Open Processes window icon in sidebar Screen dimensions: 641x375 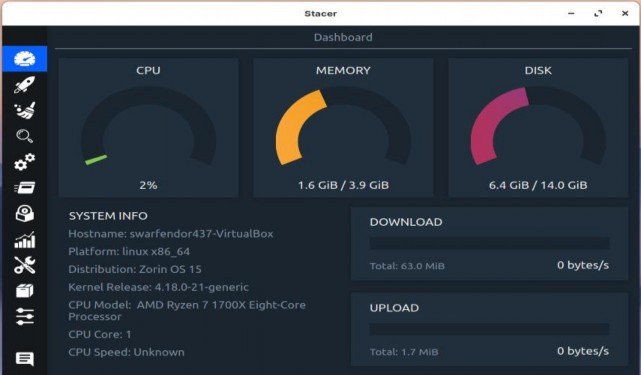[x=25, y=188]
